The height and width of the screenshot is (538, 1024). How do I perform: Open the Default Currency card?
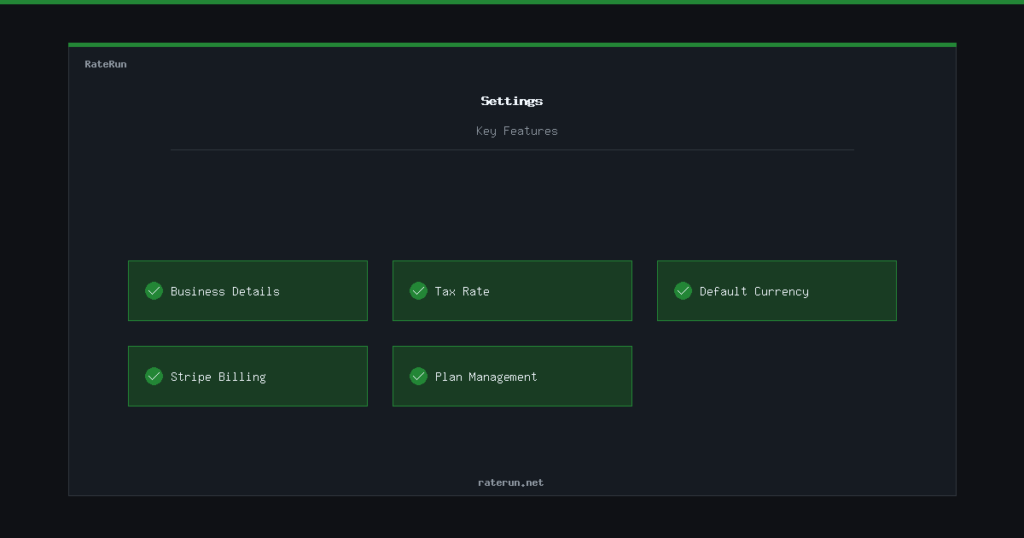tap(777, 291)
